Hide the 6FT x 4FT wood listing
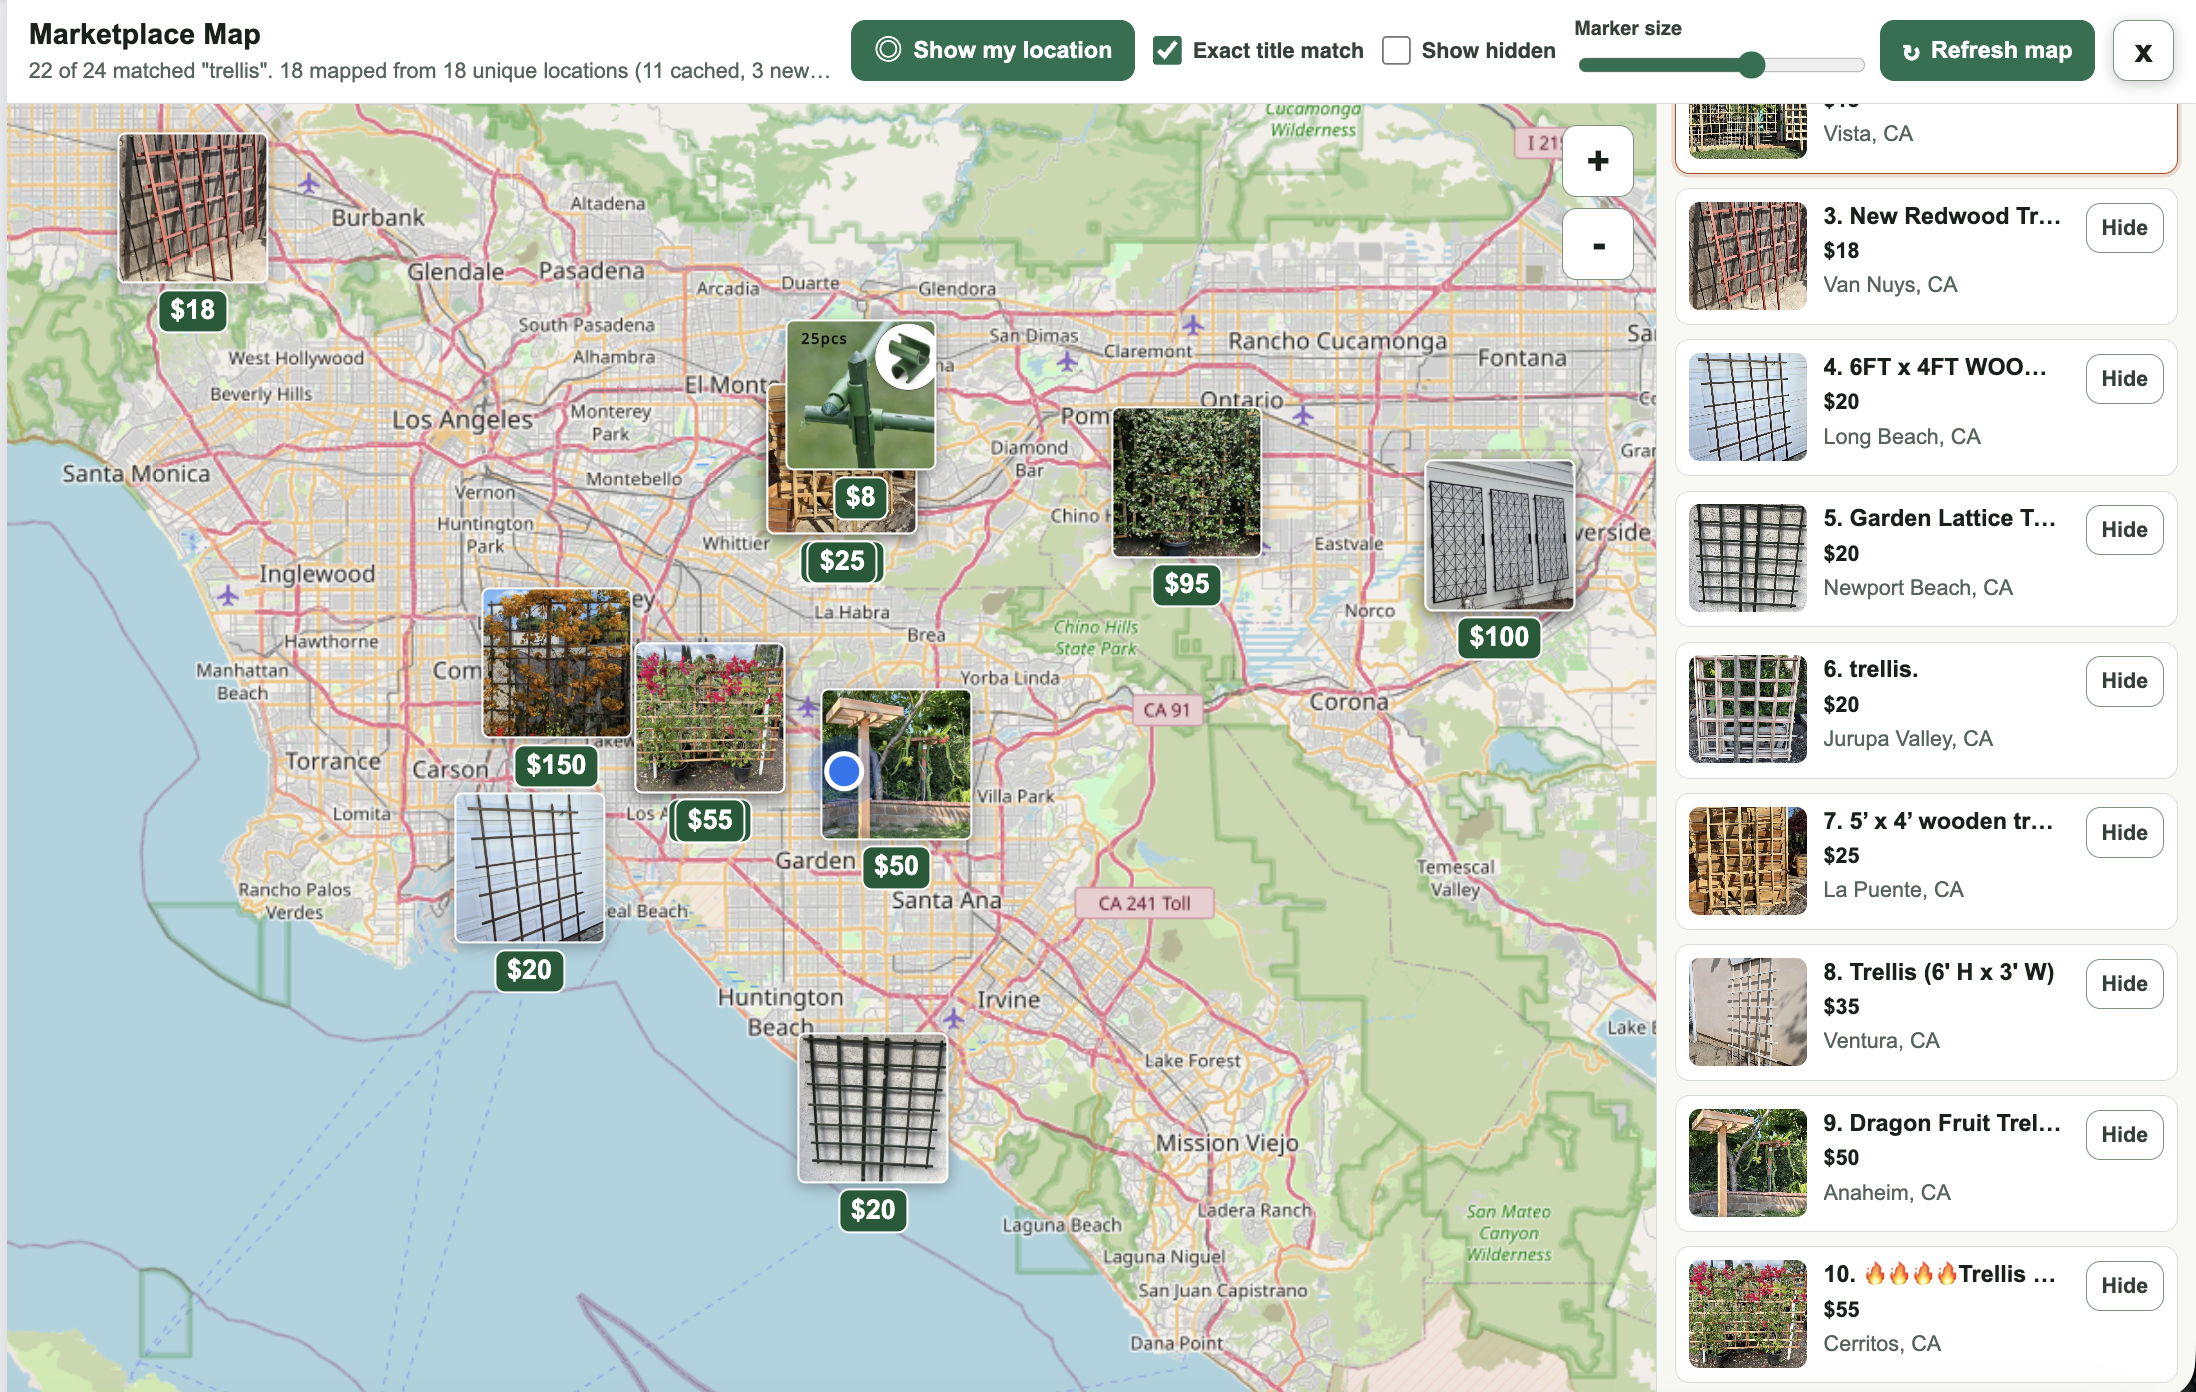 point(2124,379)
